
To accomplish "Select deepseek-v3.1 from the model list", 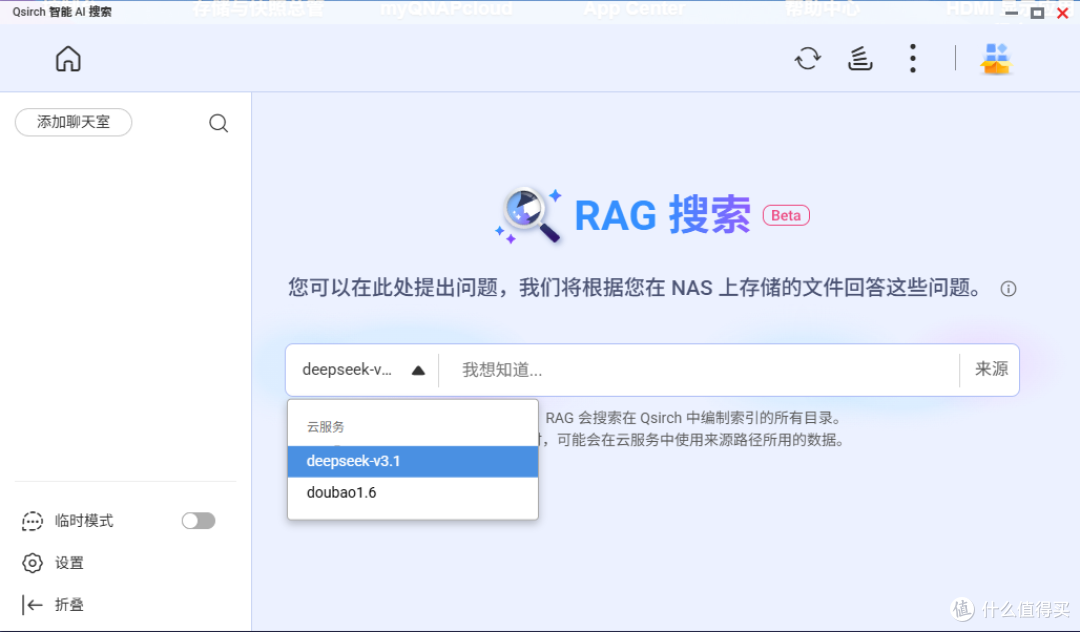I will (413, 461).
